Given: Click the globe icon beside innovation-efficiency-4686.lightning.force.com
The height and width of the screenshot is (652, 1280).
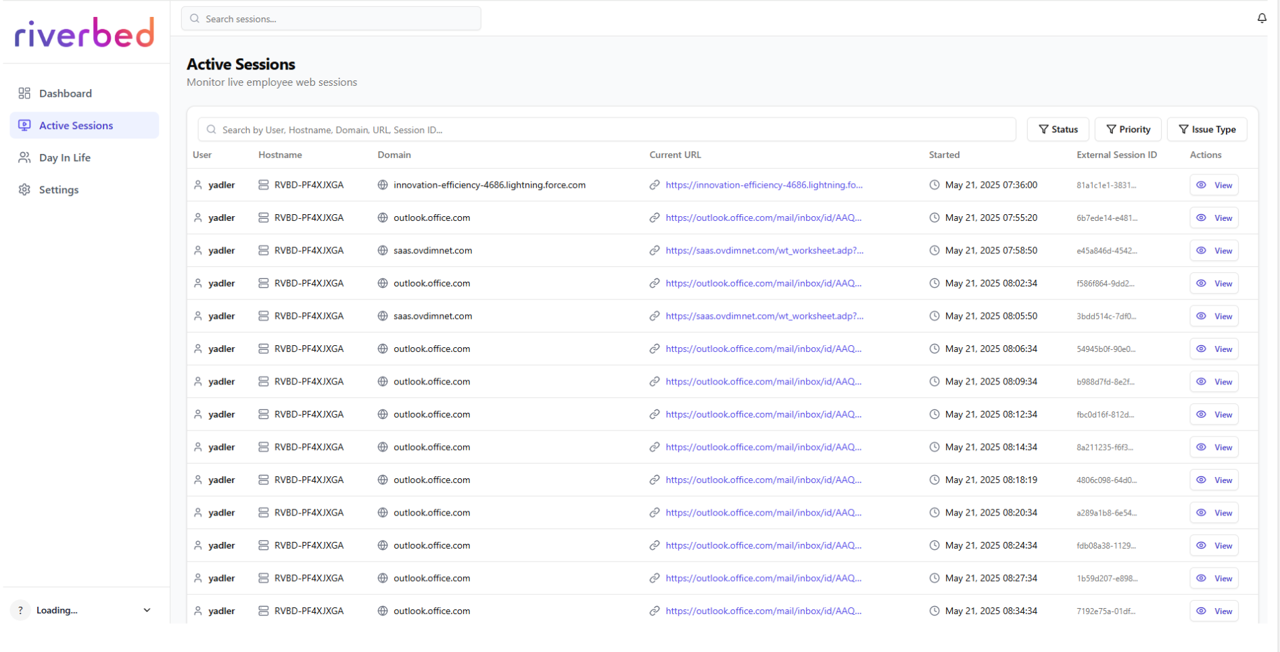Looking at the screenshot, I should pyautogui.click(x=383, y=185).
